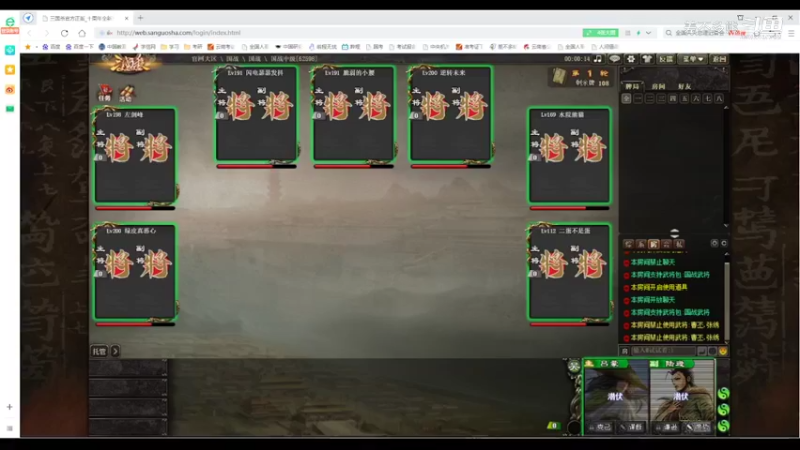This screenshot has height=450, width=800.
Task: Click the bottom yin-yang icon beside generals
Action: 723,426
